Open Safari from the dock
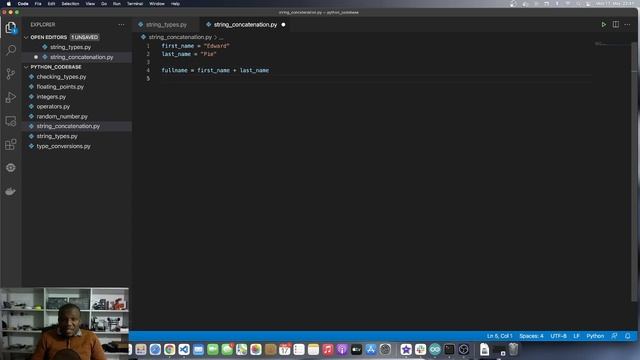 tap(155, 349)
